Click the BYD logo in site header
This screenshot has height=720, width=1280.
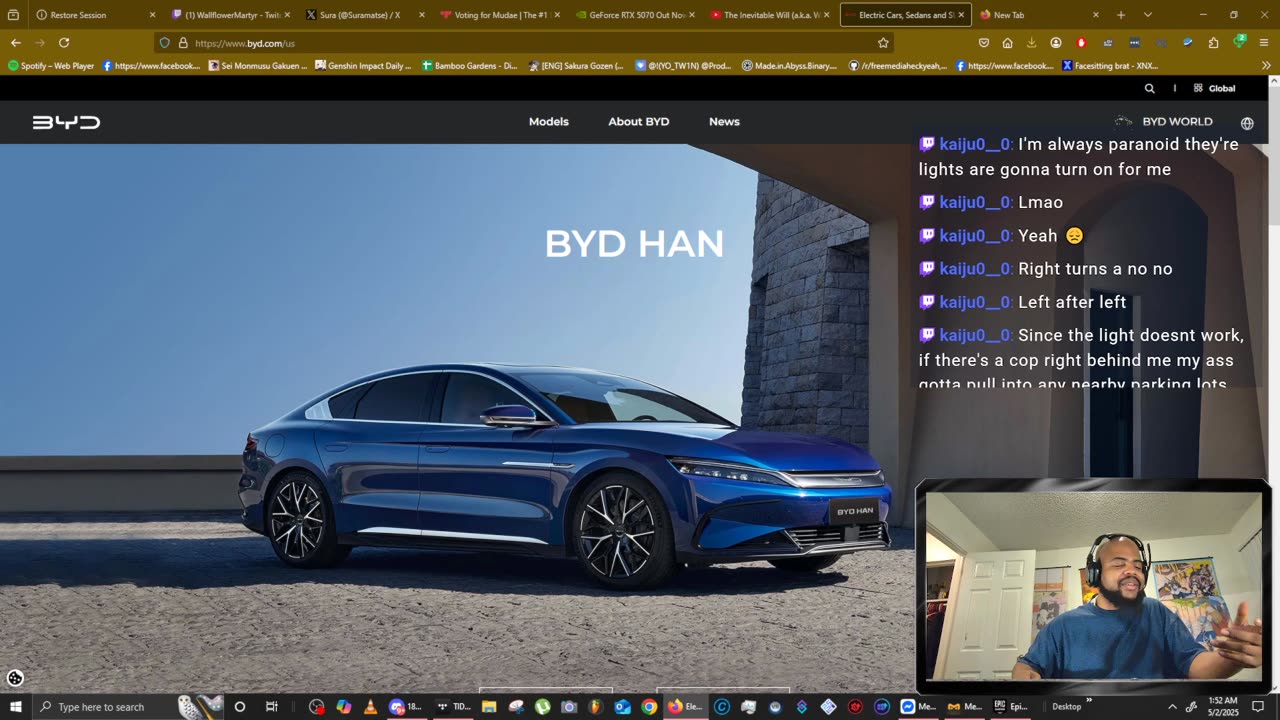pyautogui.click(x=66, y=122)
